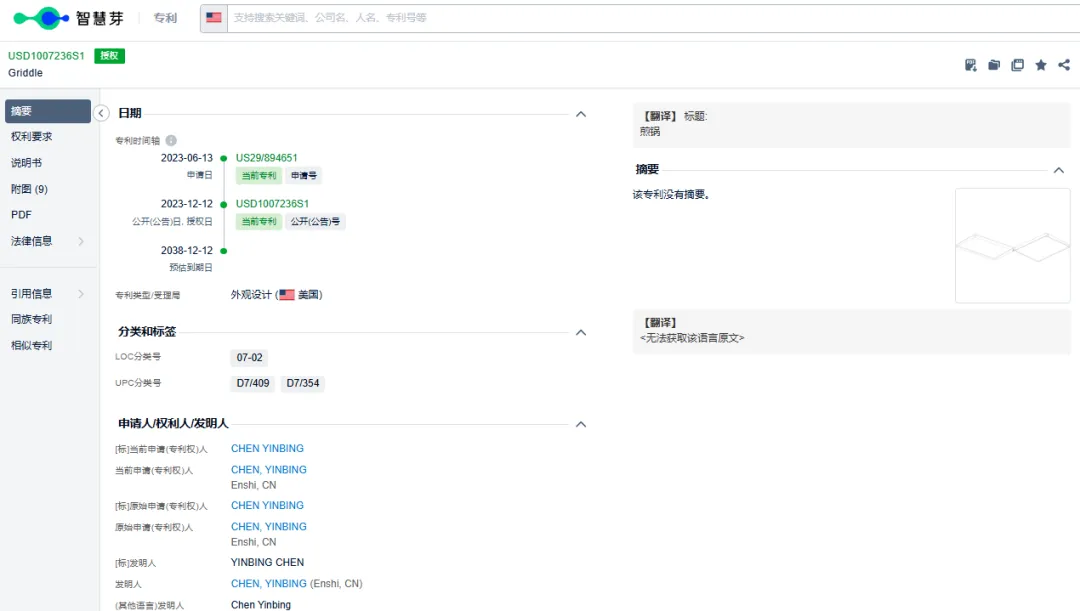This screenshot has height=611, width=1080.
Task: Click the Griddle title text
Action: coord(25,73)
